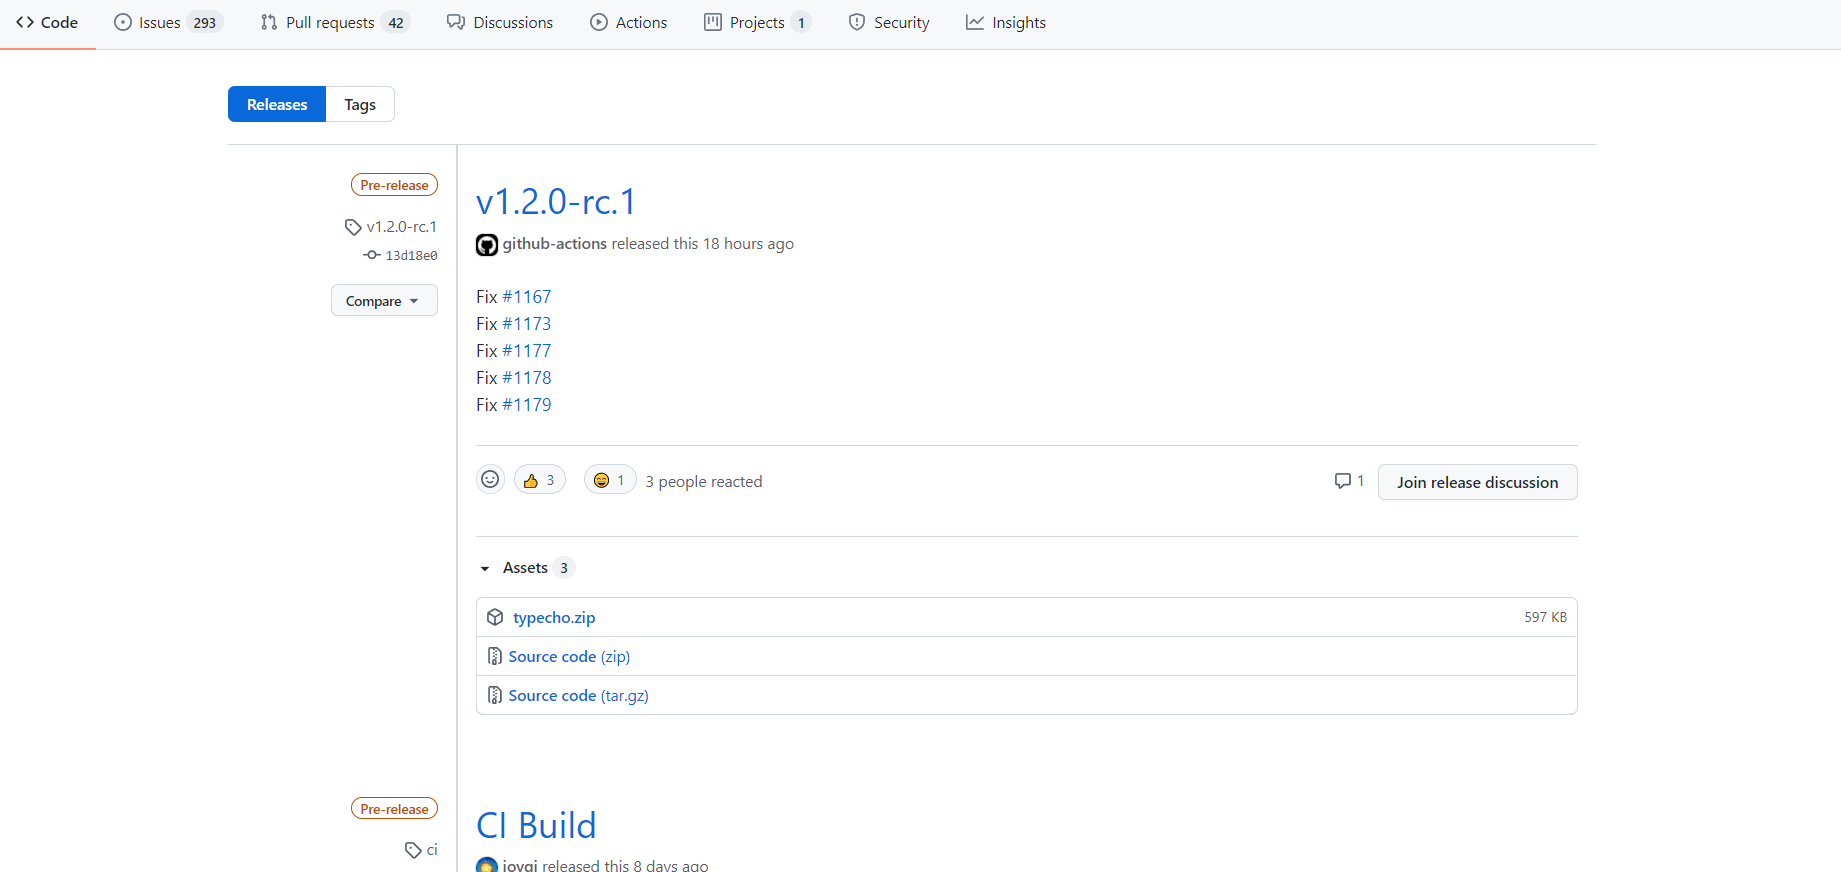Open issue #1167 link

point(527,297)
